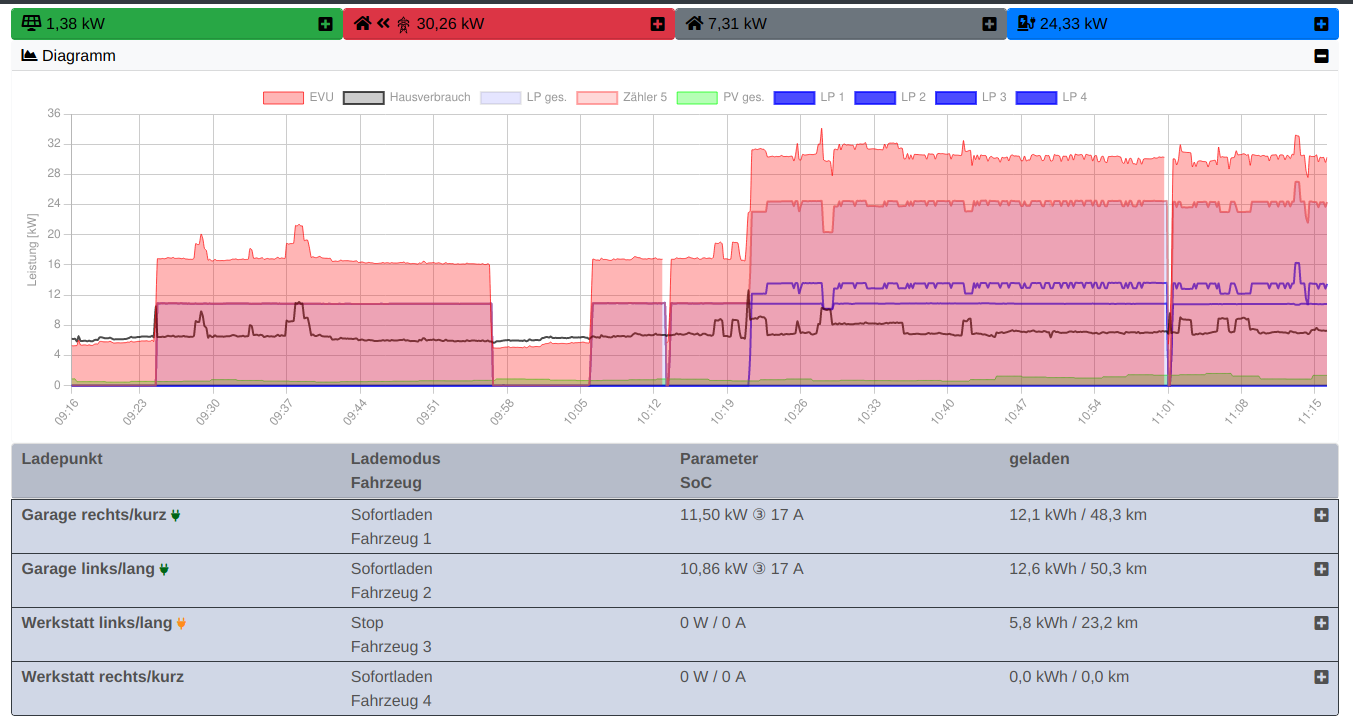The height and width of the screenshot is (725, 1353).
Task: Click the house icon in grey bar
Action: [x=694, y=23]
